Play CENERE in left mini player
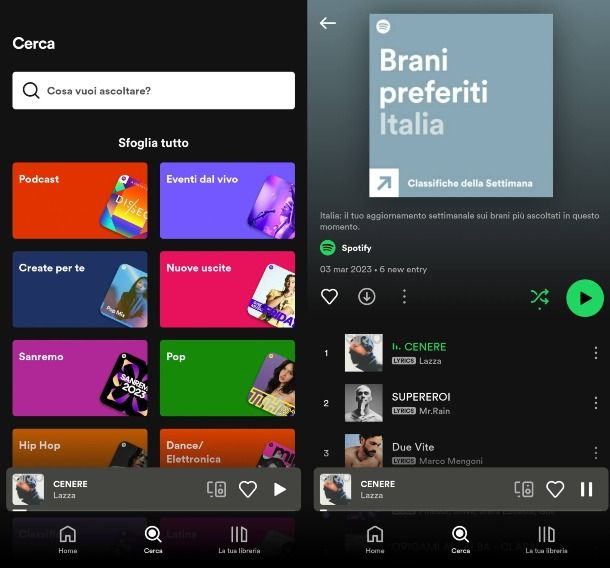This screenshot has height=568, width=610. pyautogui.click(x=280, y=489)
